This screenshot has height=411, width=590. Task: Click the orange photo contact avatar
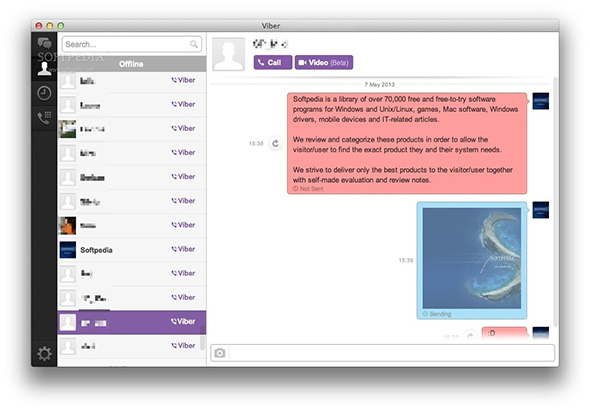click(68, 225)
